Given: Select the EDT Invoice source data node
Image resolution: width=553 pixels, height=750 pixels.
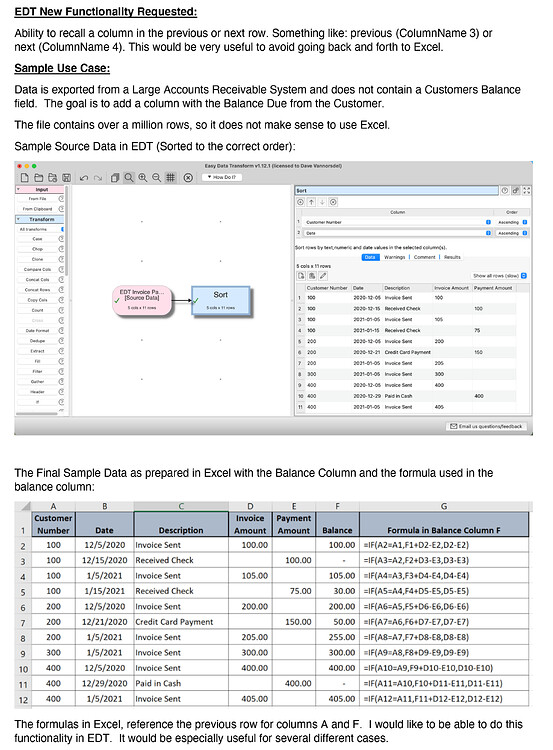Looking at the screenshot, I should pyautogui.click(x=142, y=300).
